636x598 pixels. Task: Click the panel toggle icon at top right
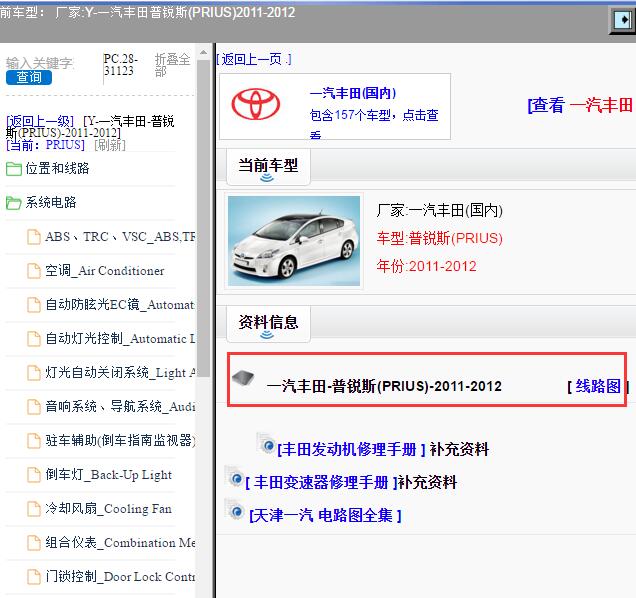point(623,19)
